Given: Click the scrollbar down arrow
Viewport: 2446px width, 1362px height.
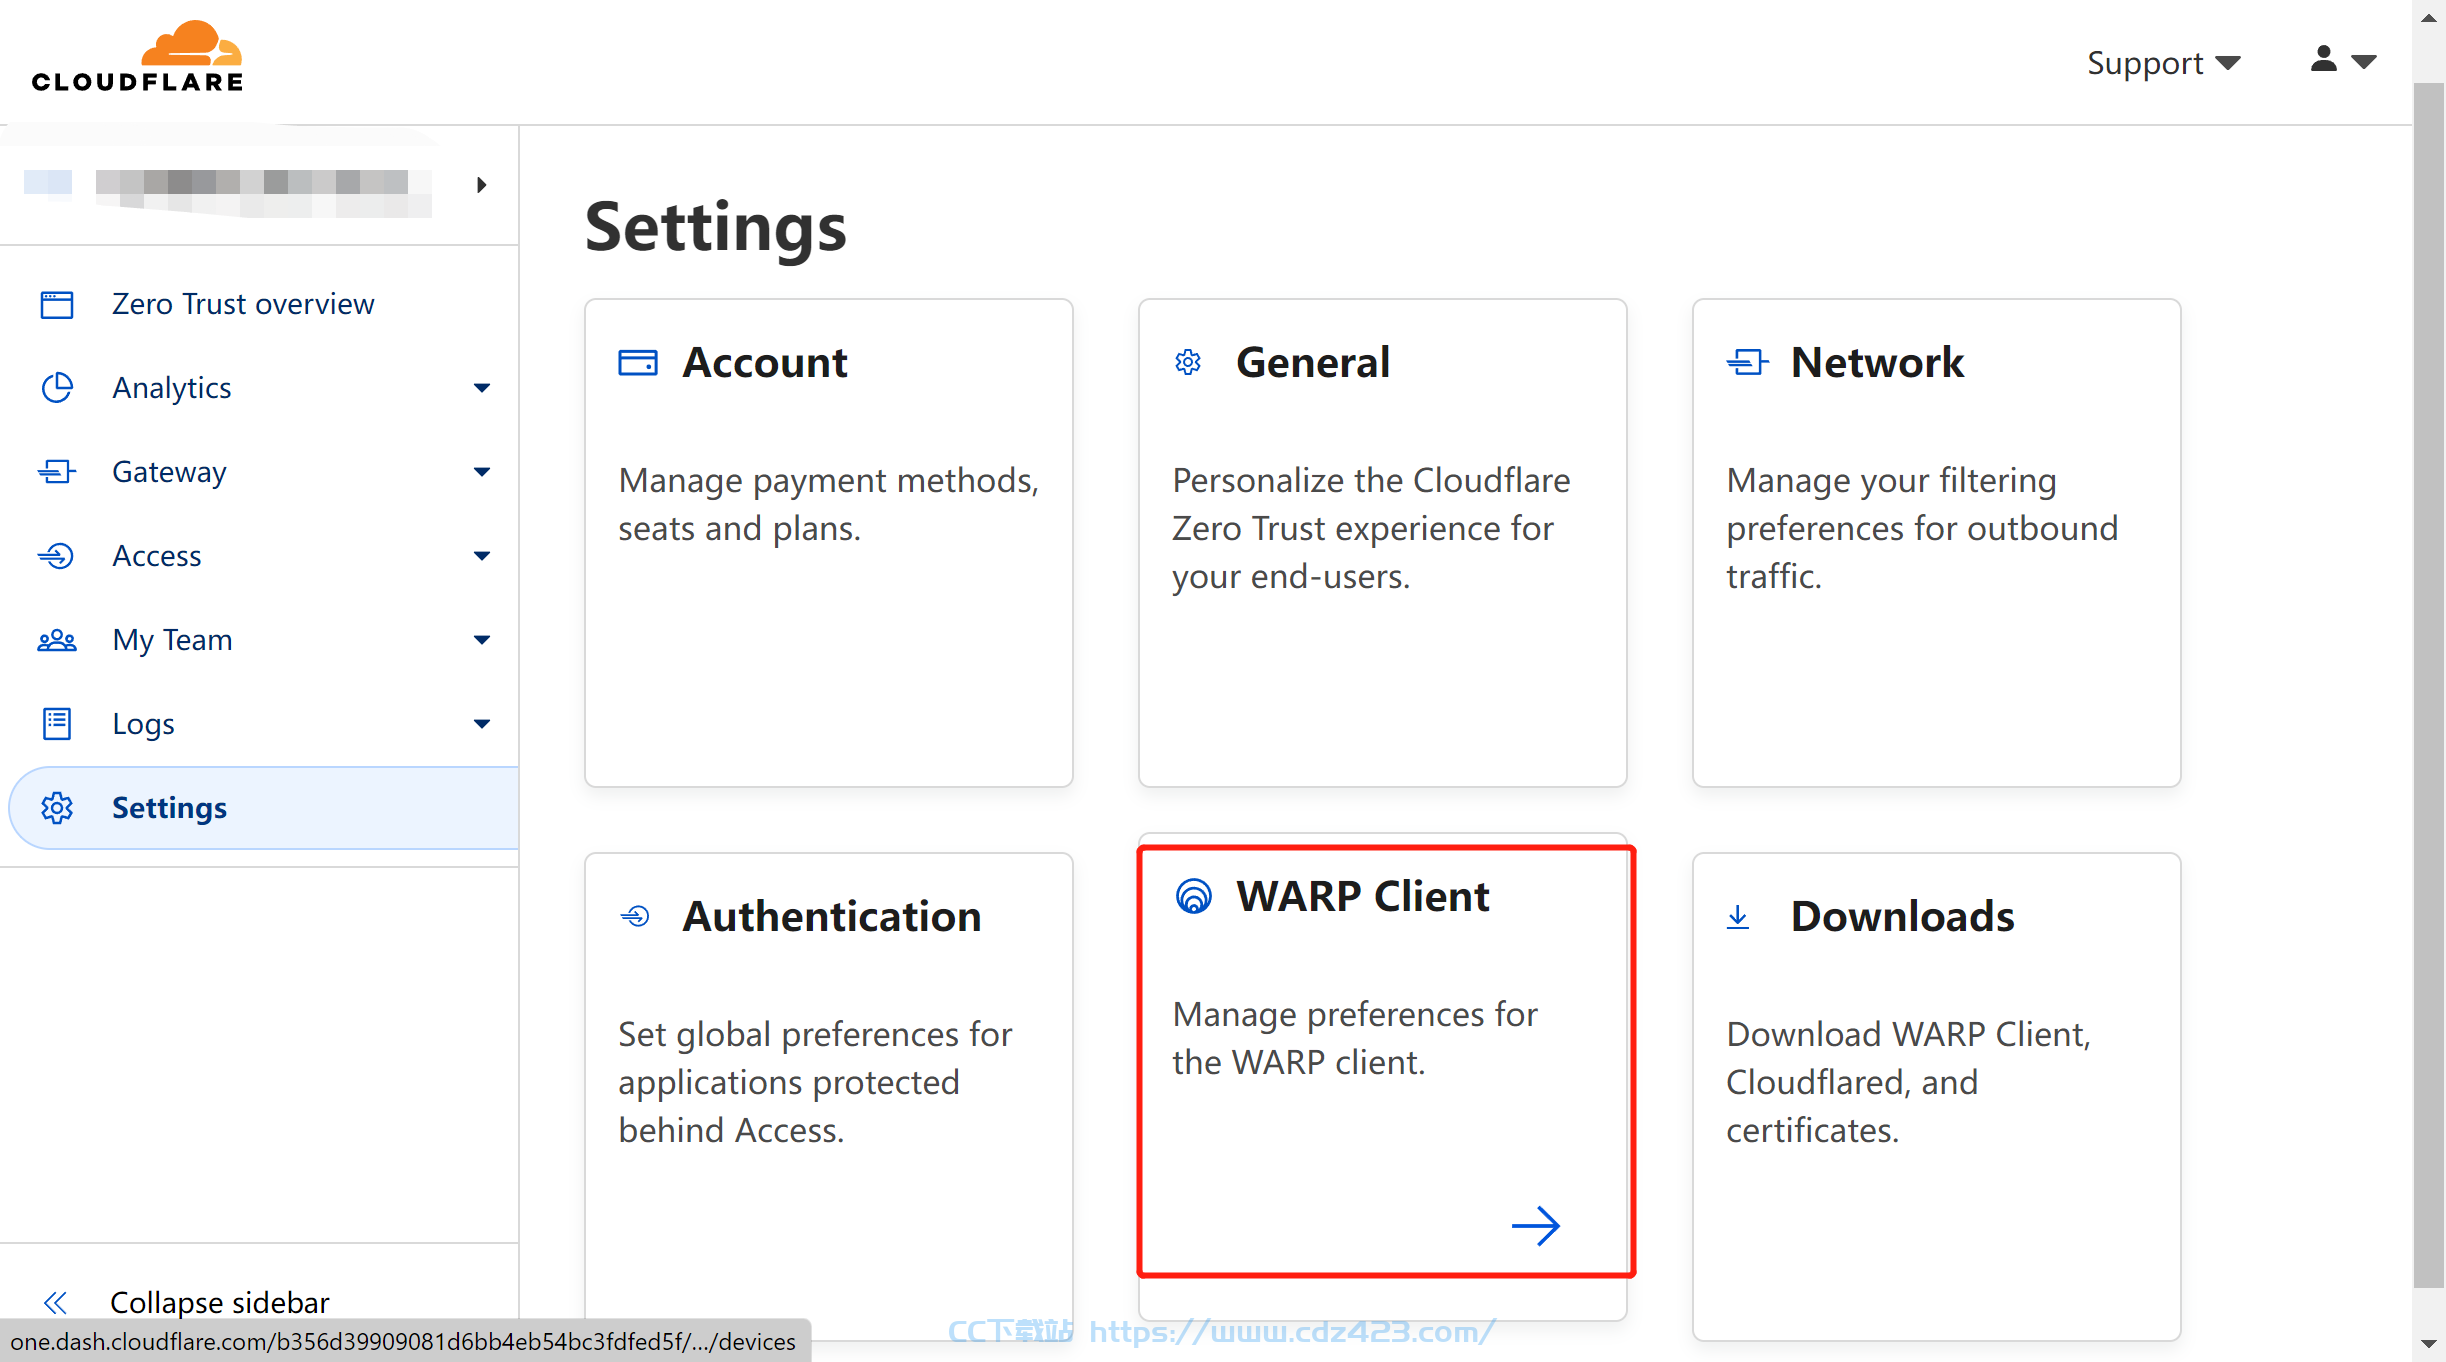Looking at the screenshot, I should click(x=2428, y=1344).
